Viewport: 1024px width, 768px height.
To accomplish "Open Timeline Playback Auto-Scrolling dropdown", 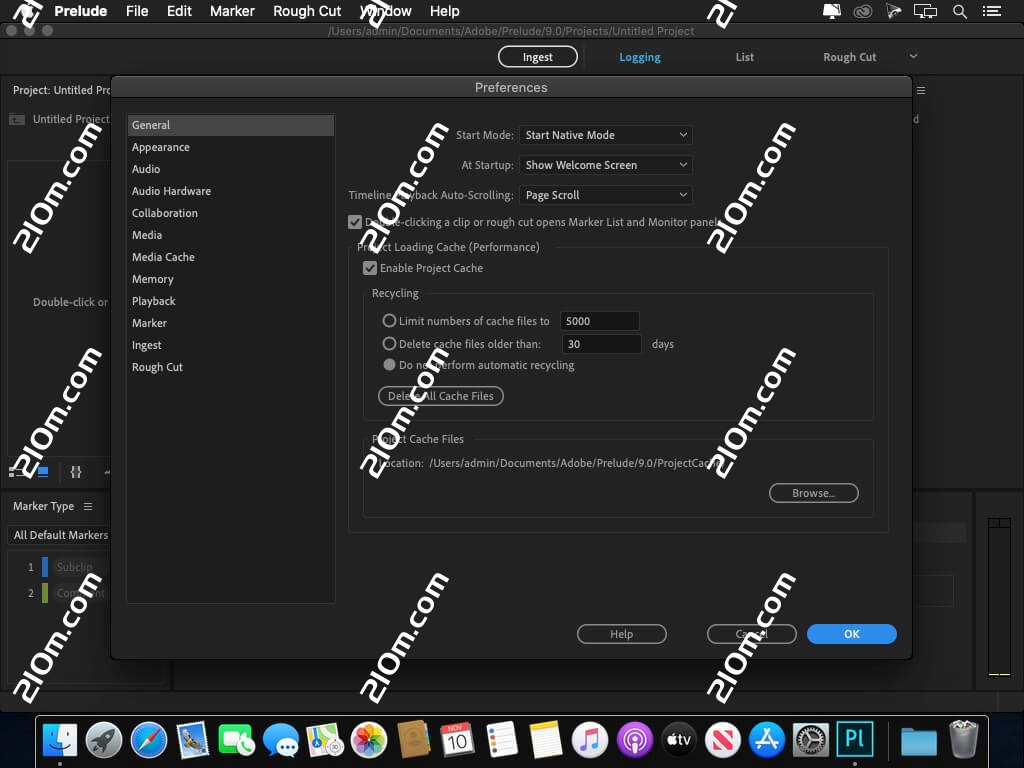I will (605, 195).
